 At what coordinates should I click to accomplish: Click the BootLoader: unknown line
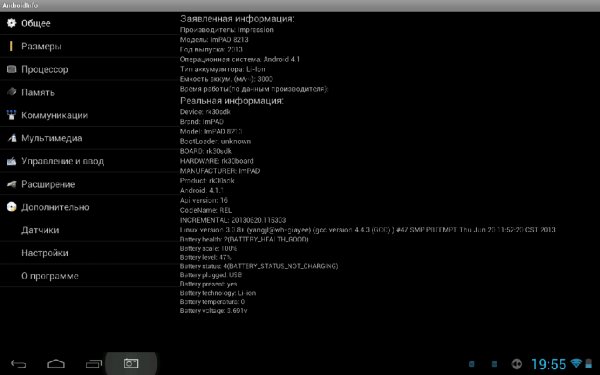click(x=215, y=141)
